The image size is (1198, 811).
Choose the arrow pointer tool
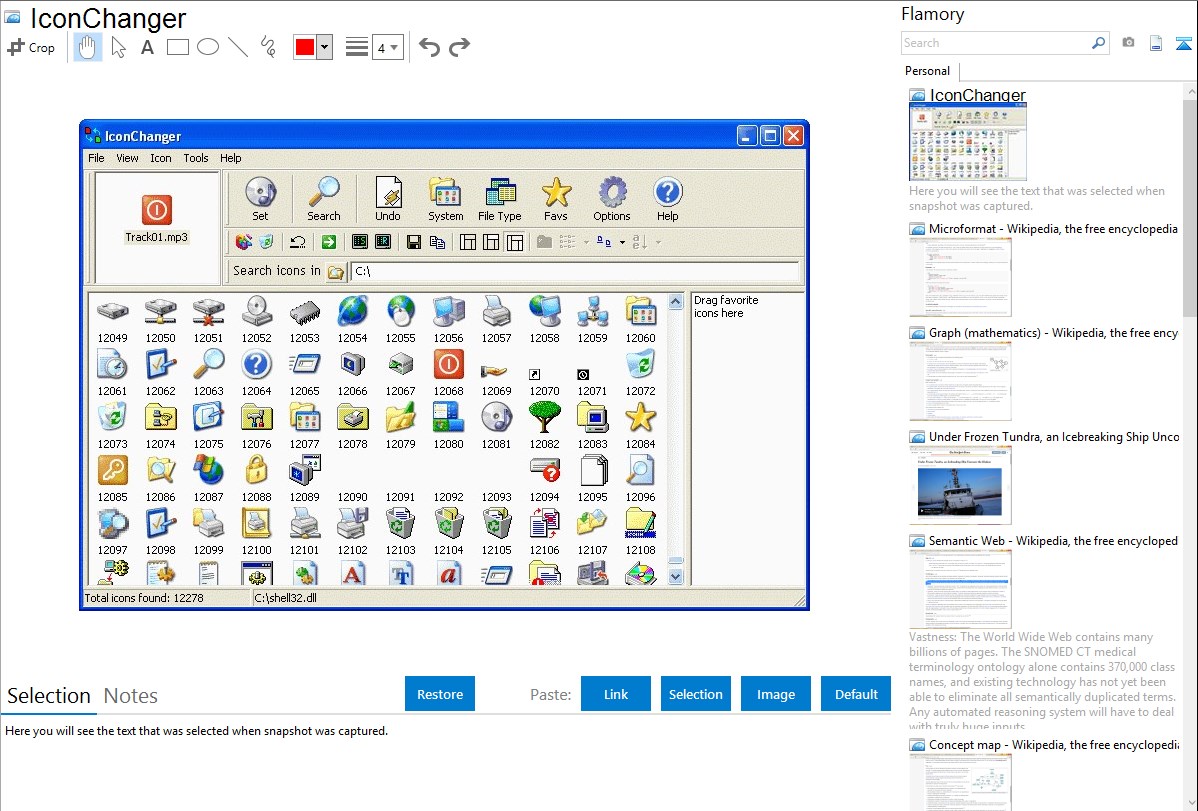[118, 47]
